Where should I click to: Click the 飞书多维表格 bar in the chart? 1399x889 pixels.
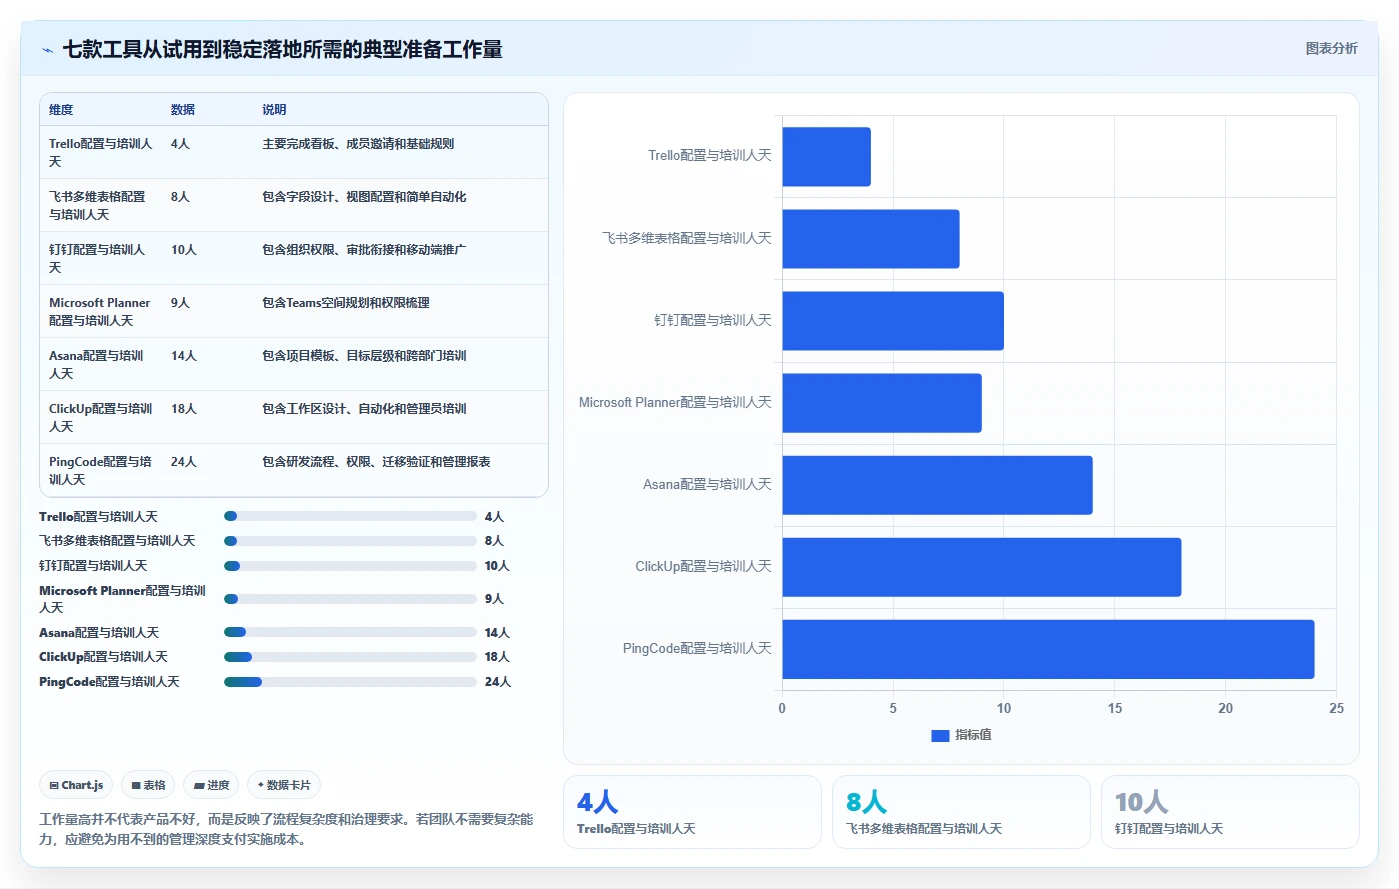pos(870,239)
